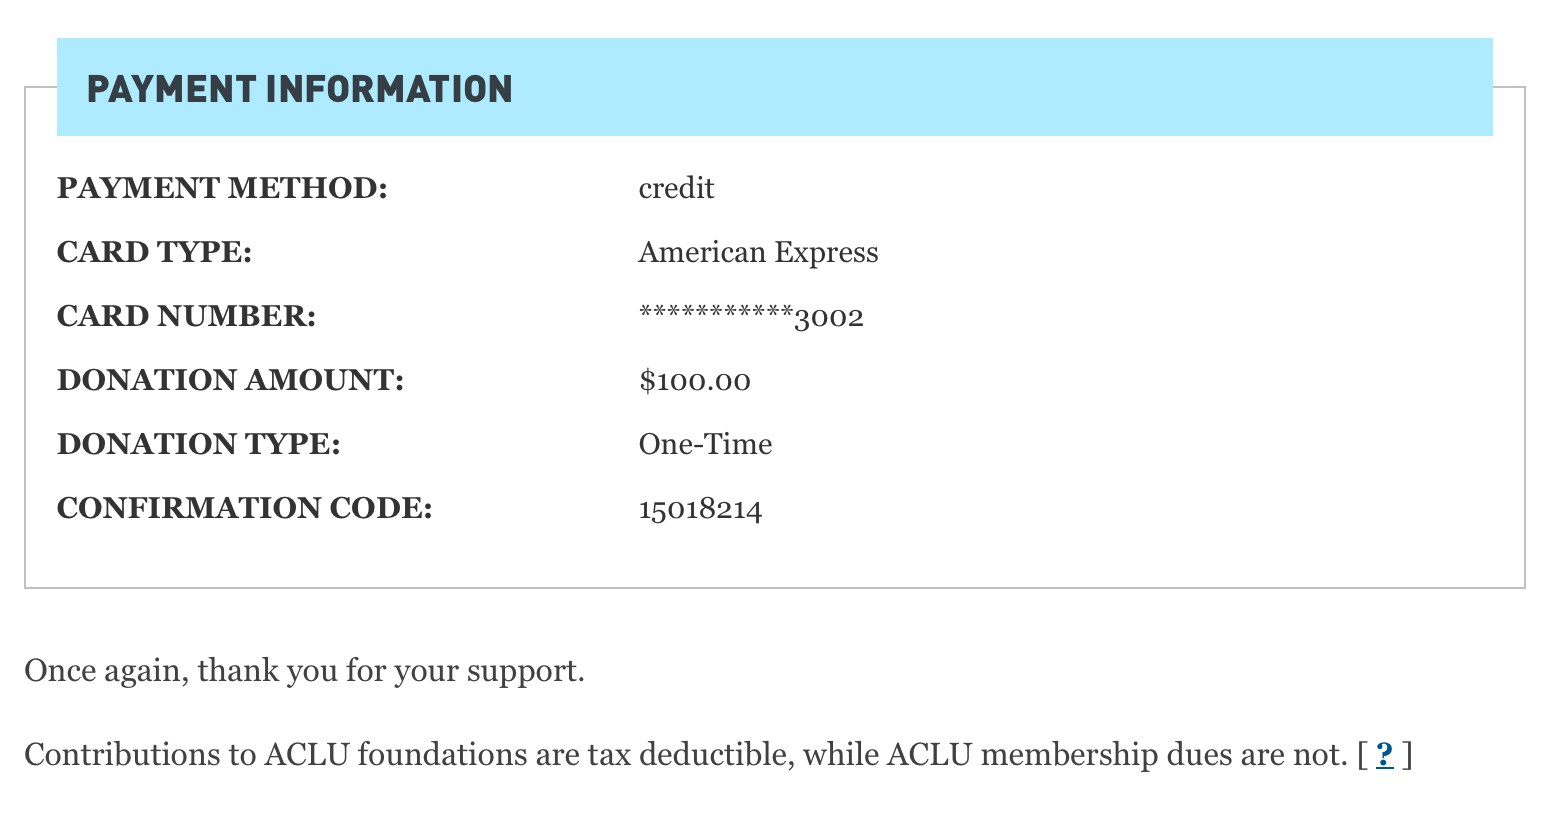Click the $100.00 donation amount value

(x=695, y=381)
